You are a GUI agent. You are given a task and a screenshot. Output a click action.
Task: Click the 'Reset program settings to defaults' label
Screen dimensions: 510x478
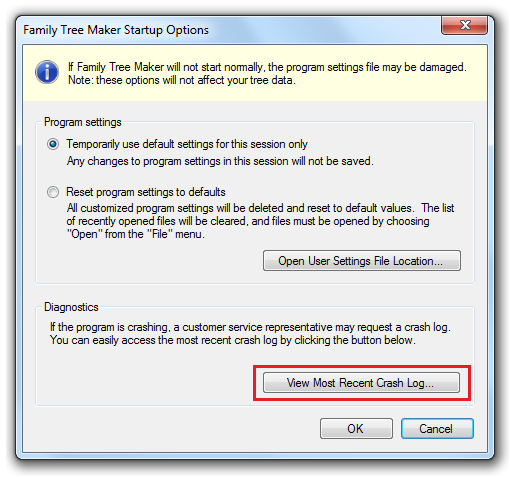click(146, 192)
